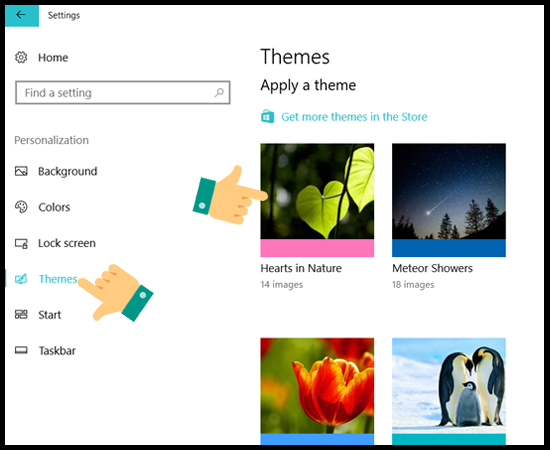Select the Themes sidebar item
550x450 pixels.
click(58, 279)
